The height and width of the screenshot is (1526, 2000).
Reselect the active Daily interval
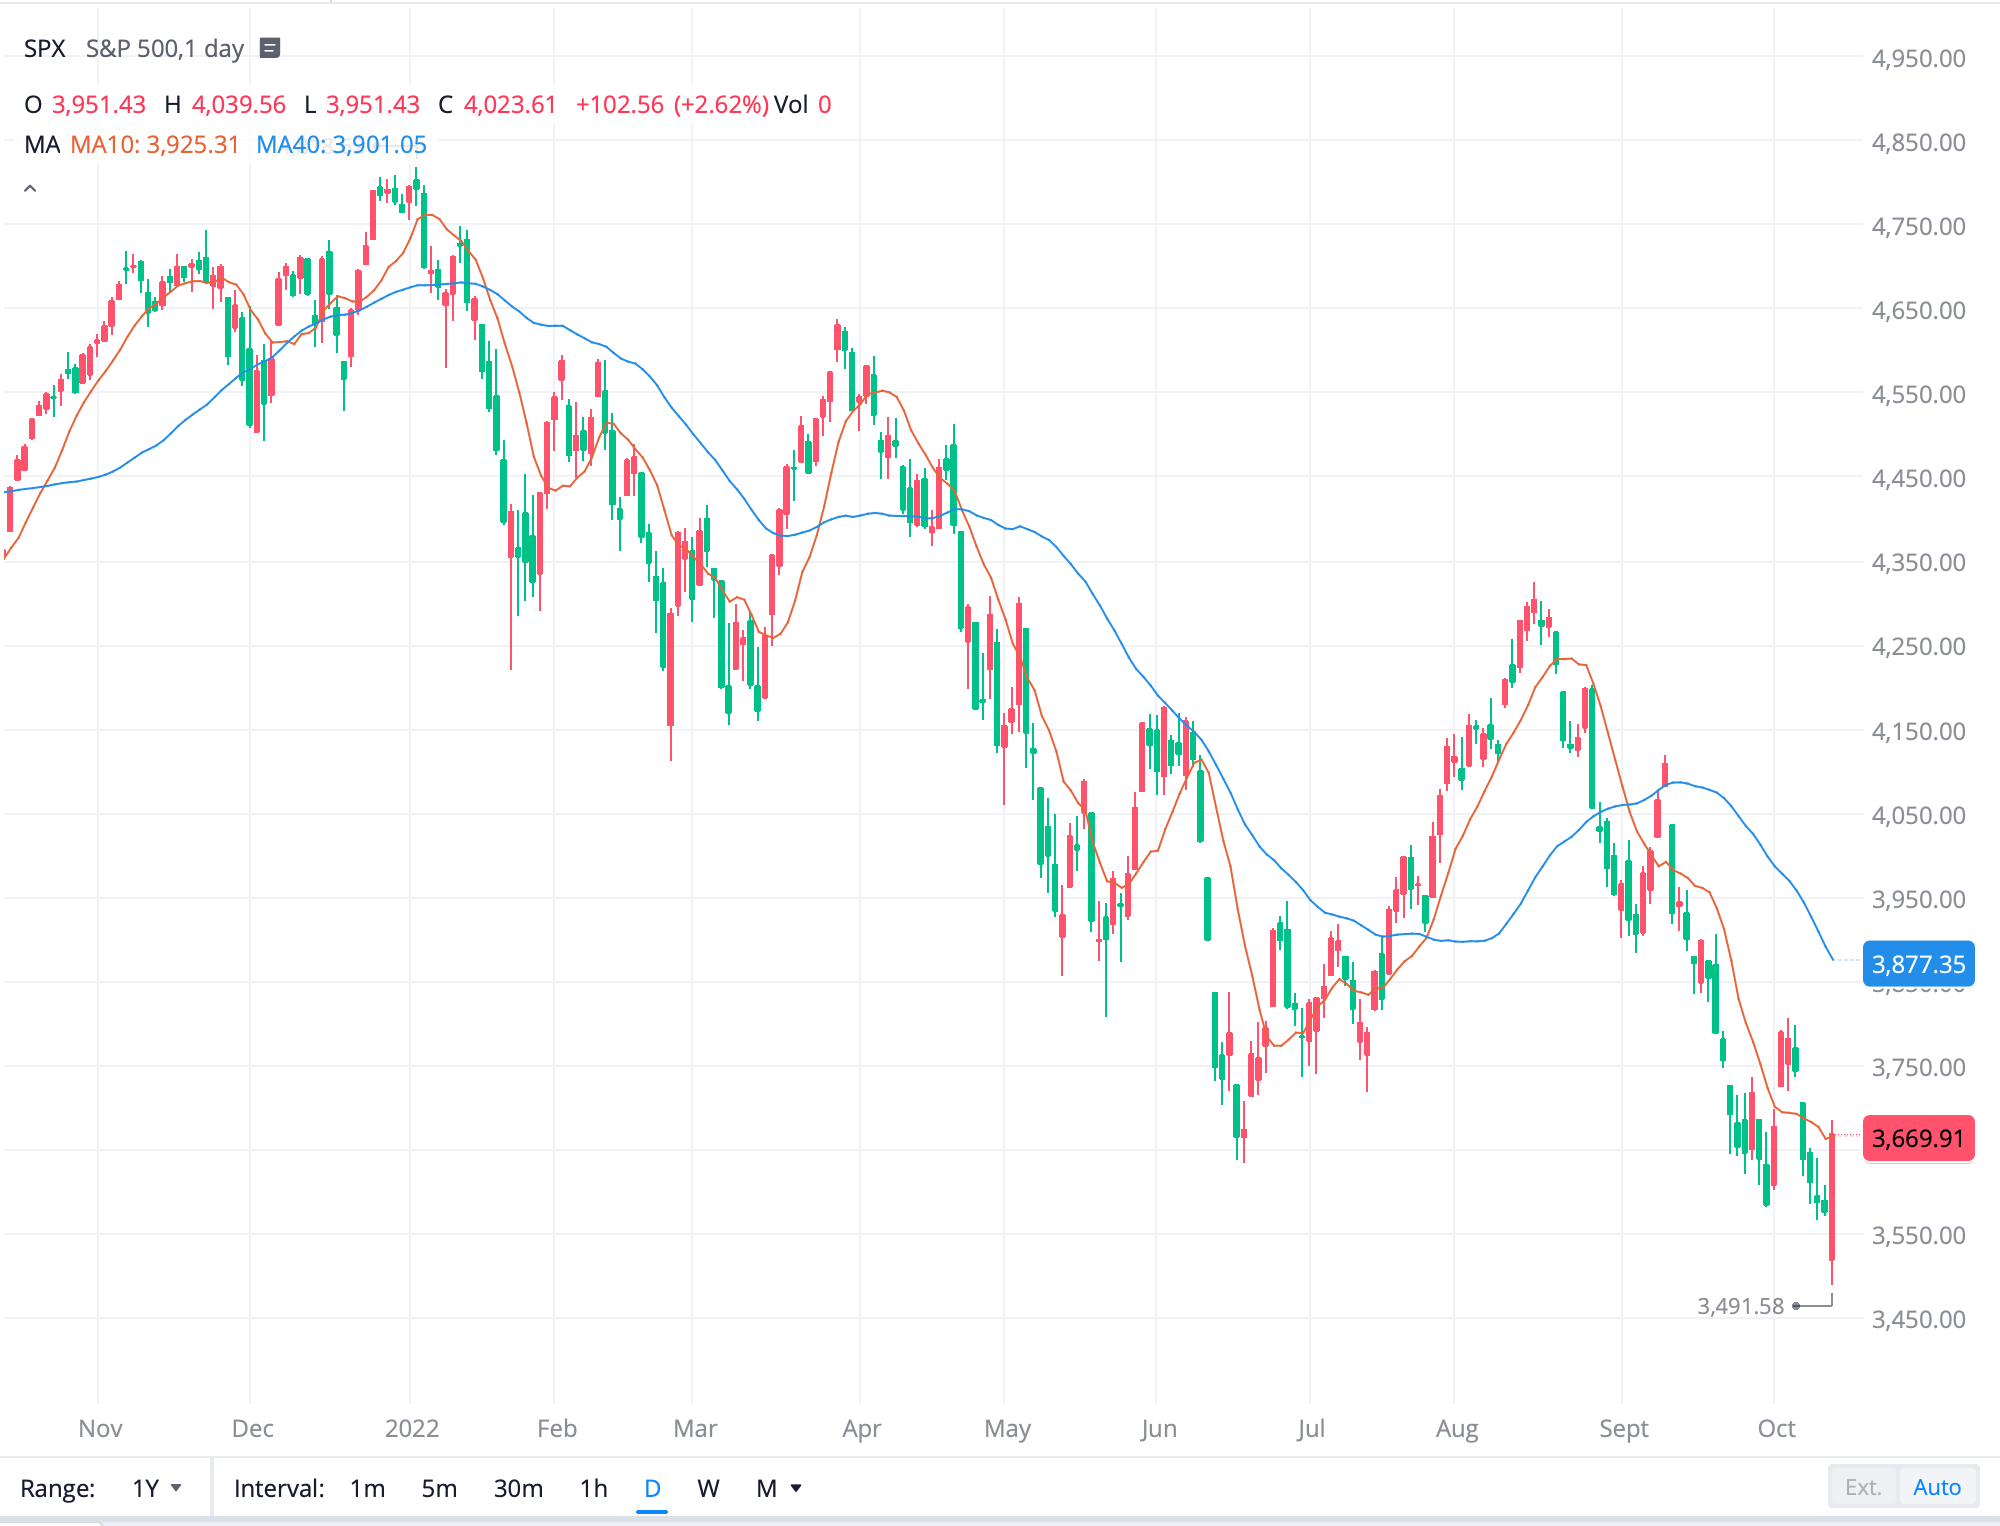pos(651,1488)
